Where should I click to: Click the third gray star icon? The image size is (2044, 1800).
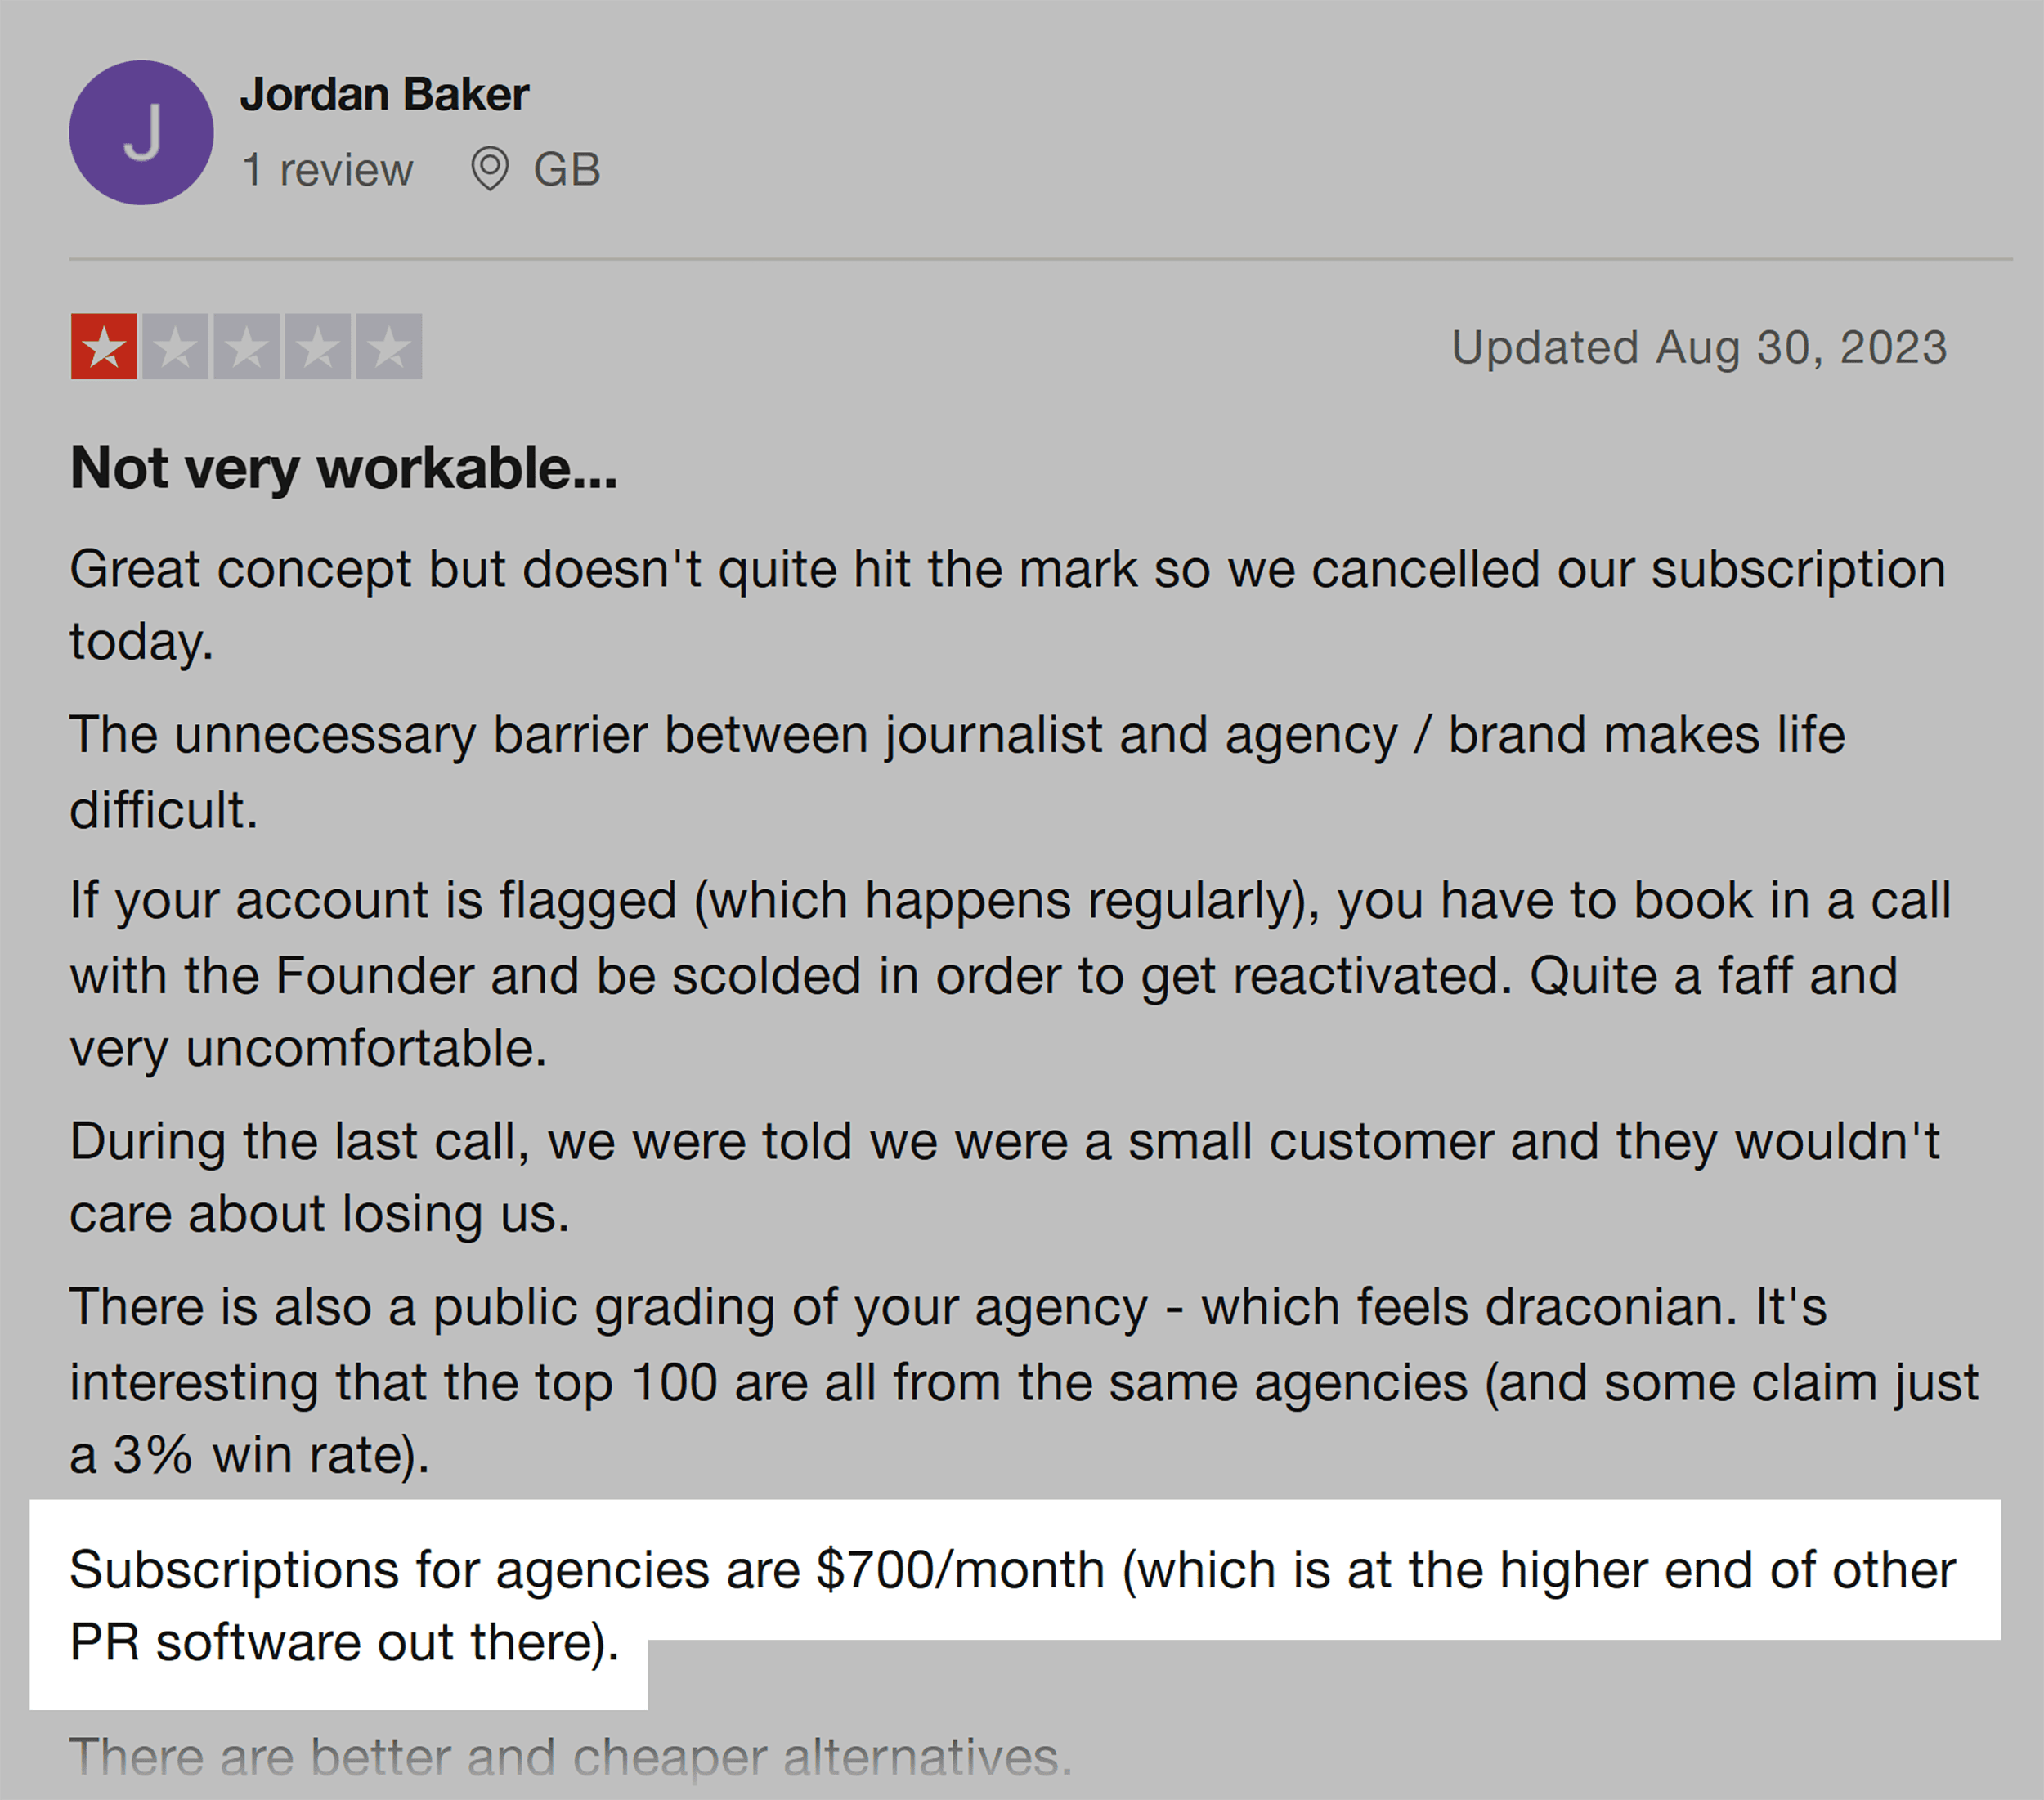point(246,347)
